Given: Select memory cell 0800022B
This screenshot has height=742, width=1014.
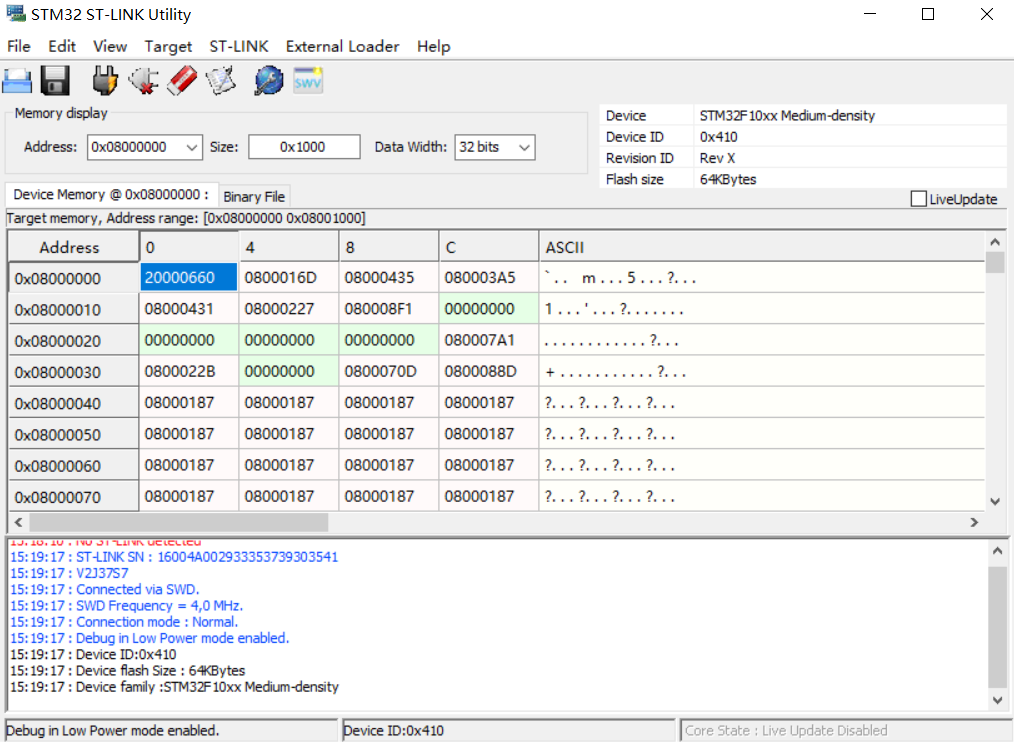Looking at the screenshot, I should pos(188,371).
